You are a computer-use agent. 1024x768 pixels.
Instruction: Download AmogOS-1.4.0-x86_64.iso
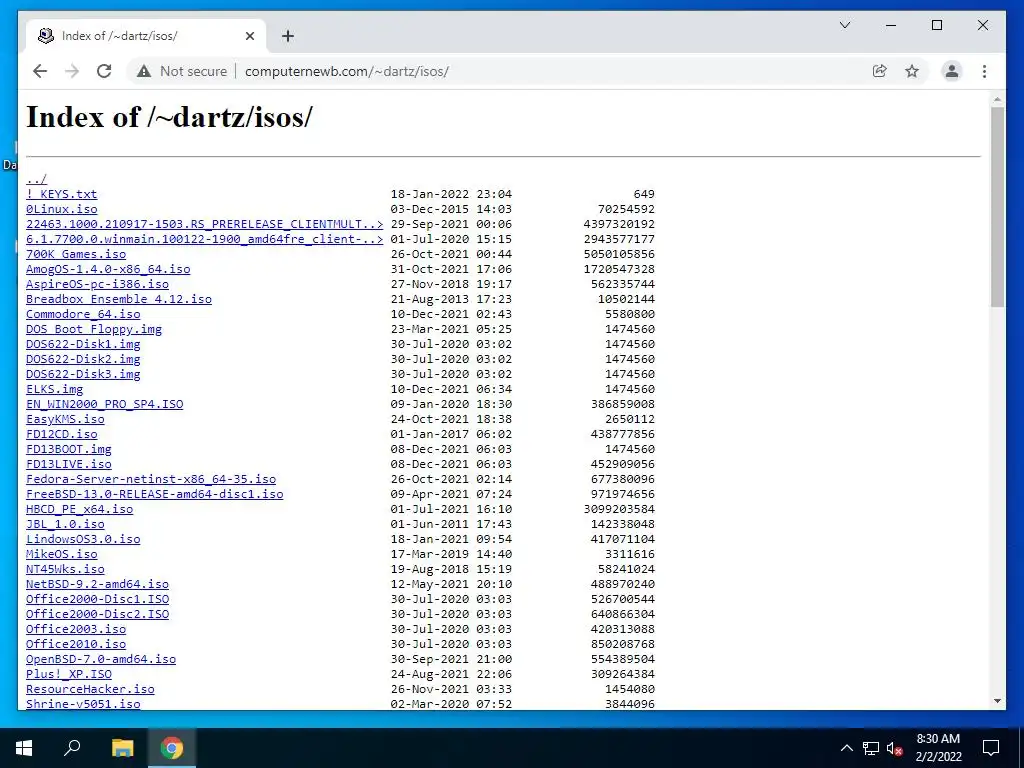(108, 269)
